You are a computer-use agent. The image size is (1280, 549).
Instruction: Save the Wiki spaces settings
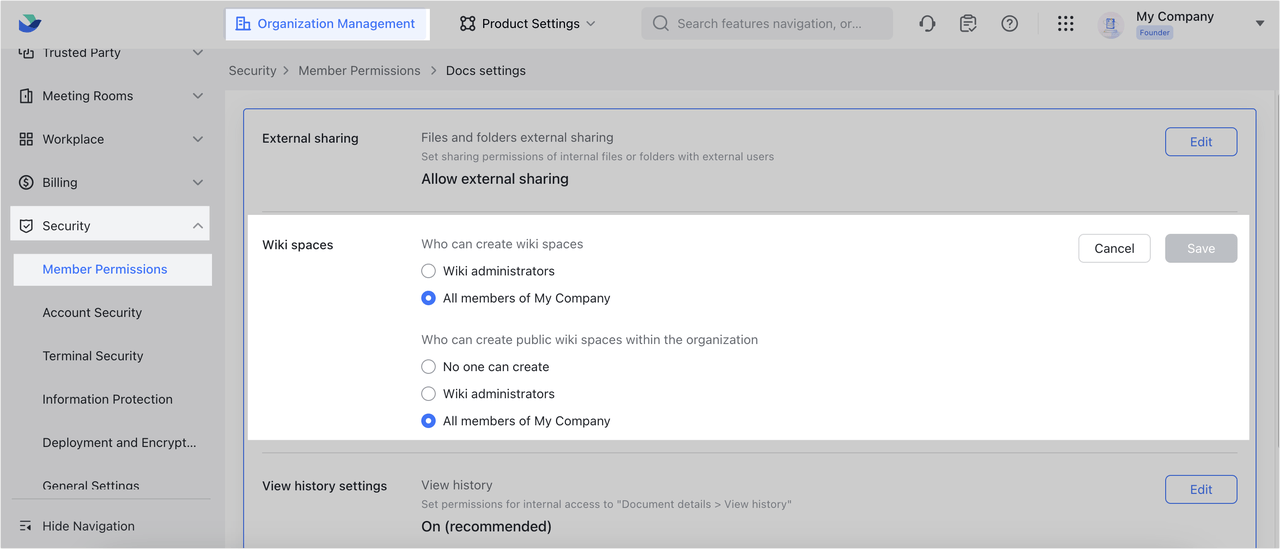point(1201,249)
